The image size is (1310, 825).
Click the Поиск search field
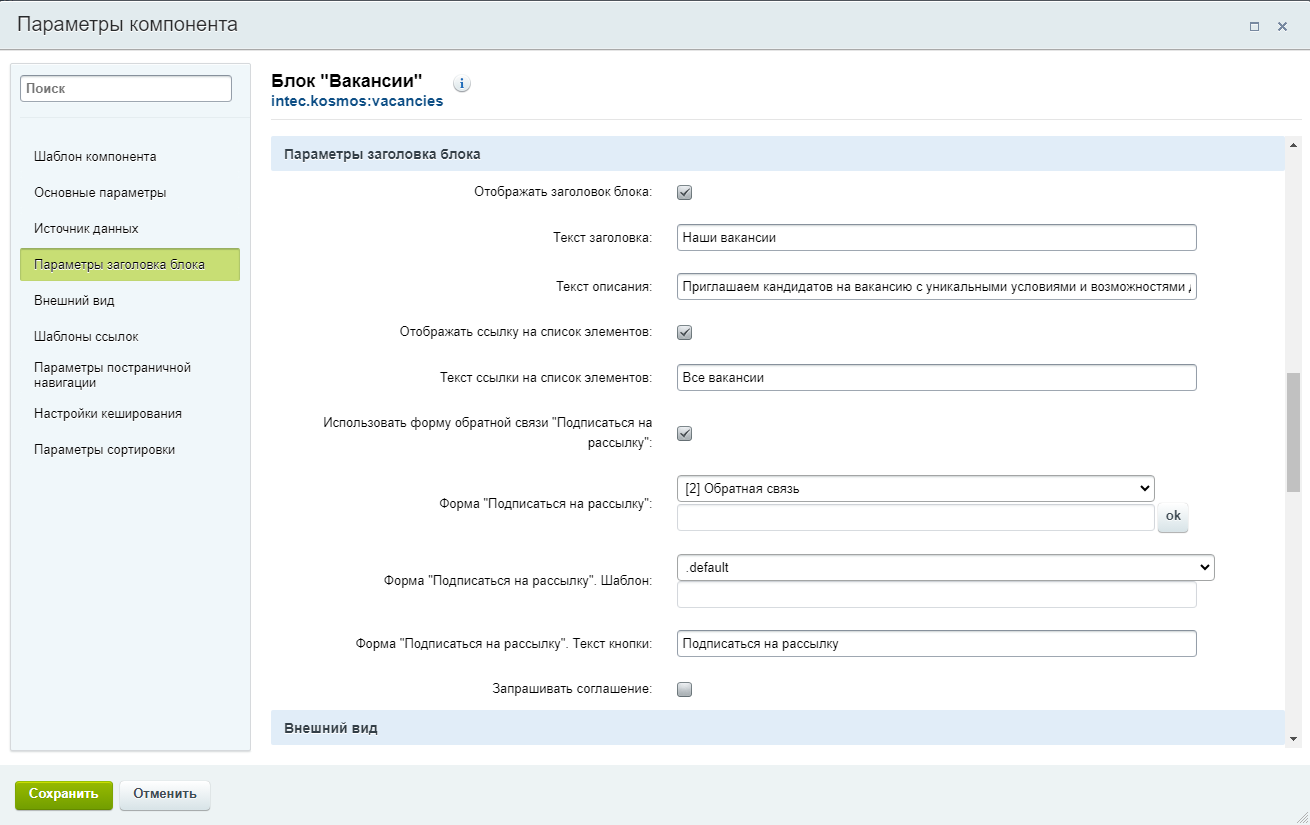(126, 88)
